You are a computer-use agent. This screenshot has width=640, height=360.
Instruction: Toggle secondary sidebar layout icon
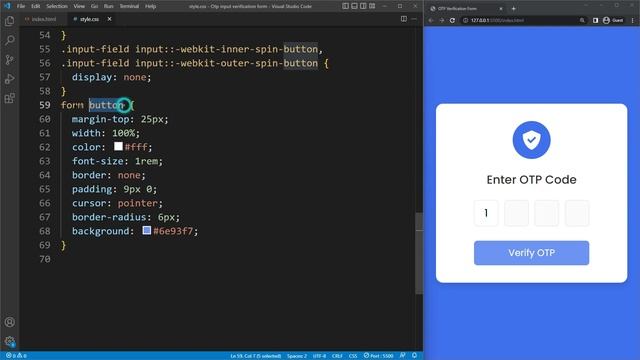363,6
